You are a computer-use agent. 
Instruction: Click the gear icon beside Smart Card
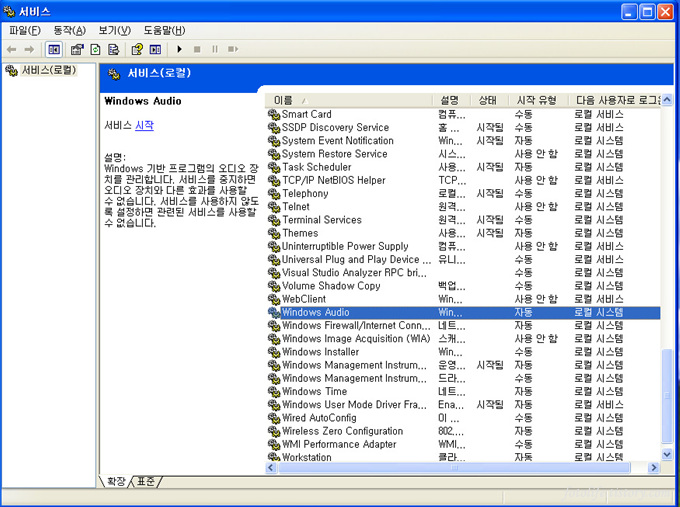point(274,114)
